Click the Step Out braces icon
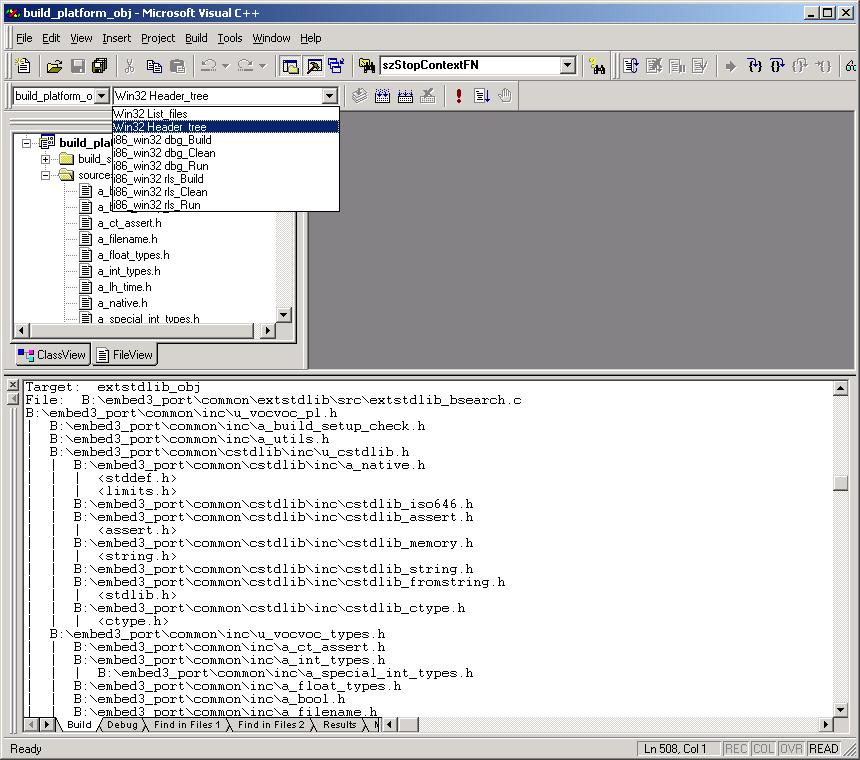The width and height of the screenshot is (860, 760). click(800, 66)
